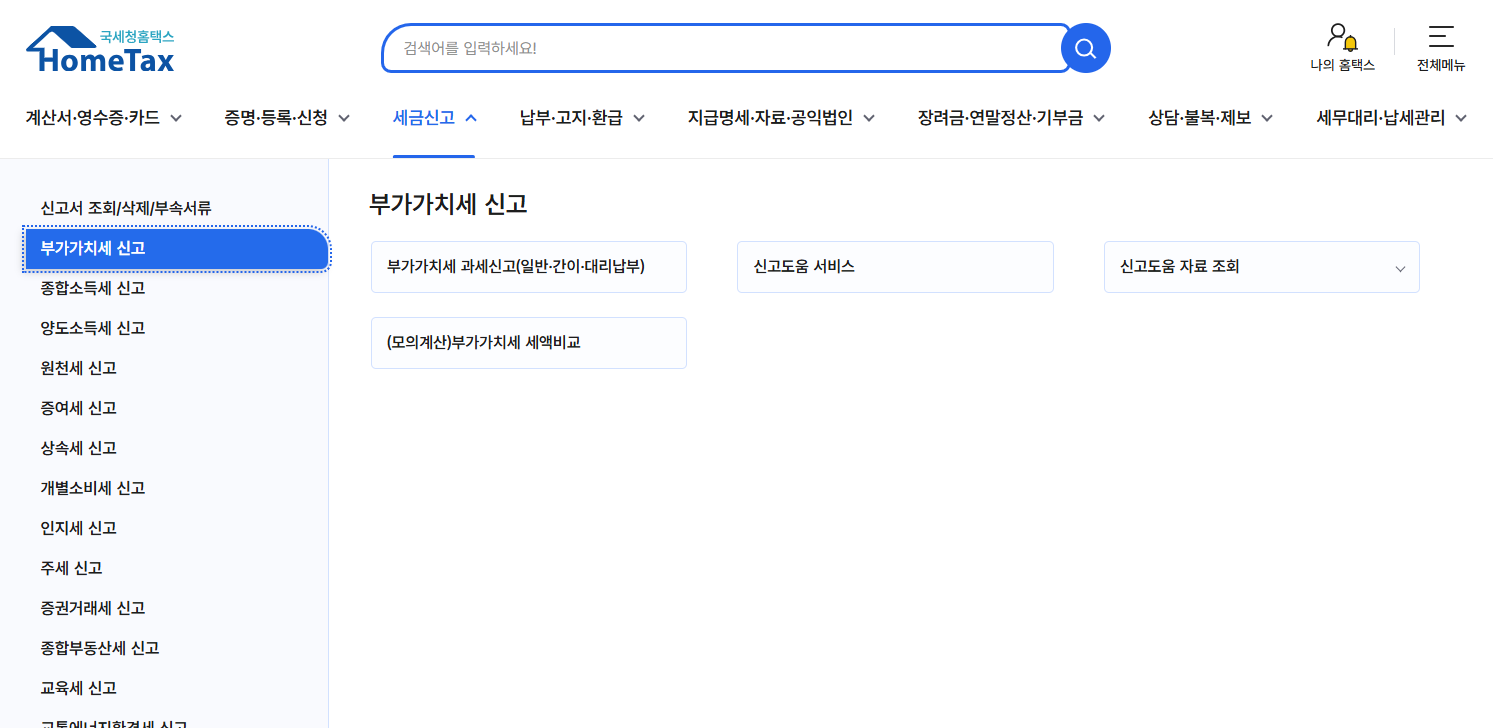The image size is (1493, 728).
Task: Click the search magnifier icon
Action: pos(1085,47)
